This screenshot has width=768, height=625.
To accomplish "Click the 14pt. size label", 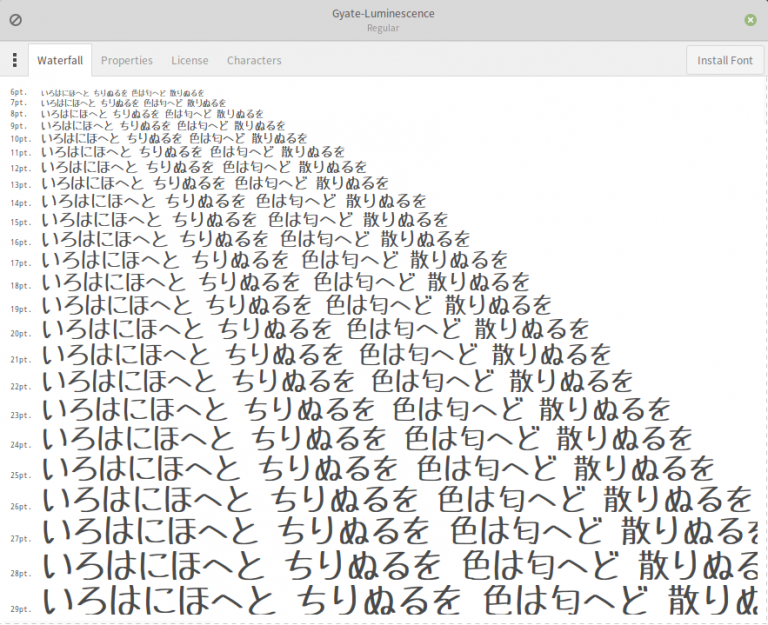I will coord(21,203).
